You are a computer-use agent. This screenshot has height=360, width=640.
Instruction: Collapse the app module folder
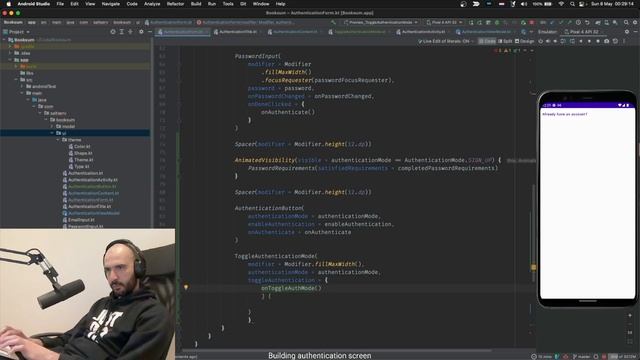coord(11,60)
